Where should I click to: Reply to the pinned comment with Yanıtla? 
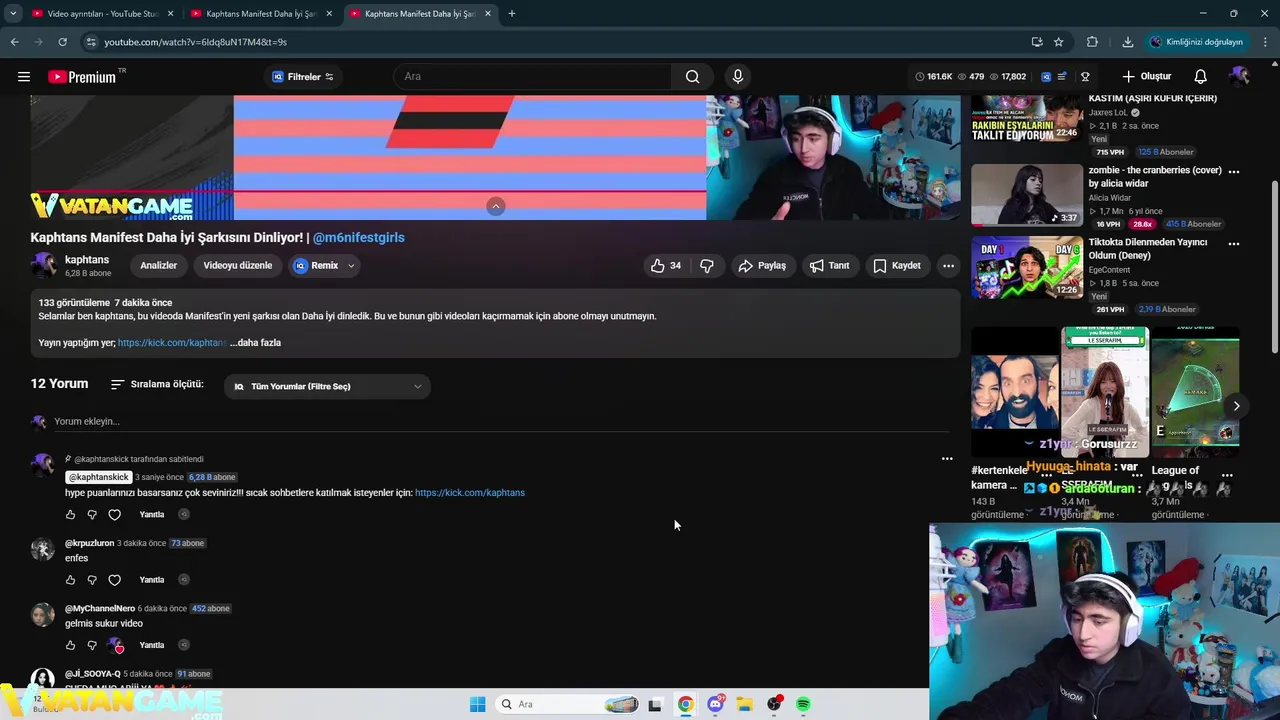152,515
